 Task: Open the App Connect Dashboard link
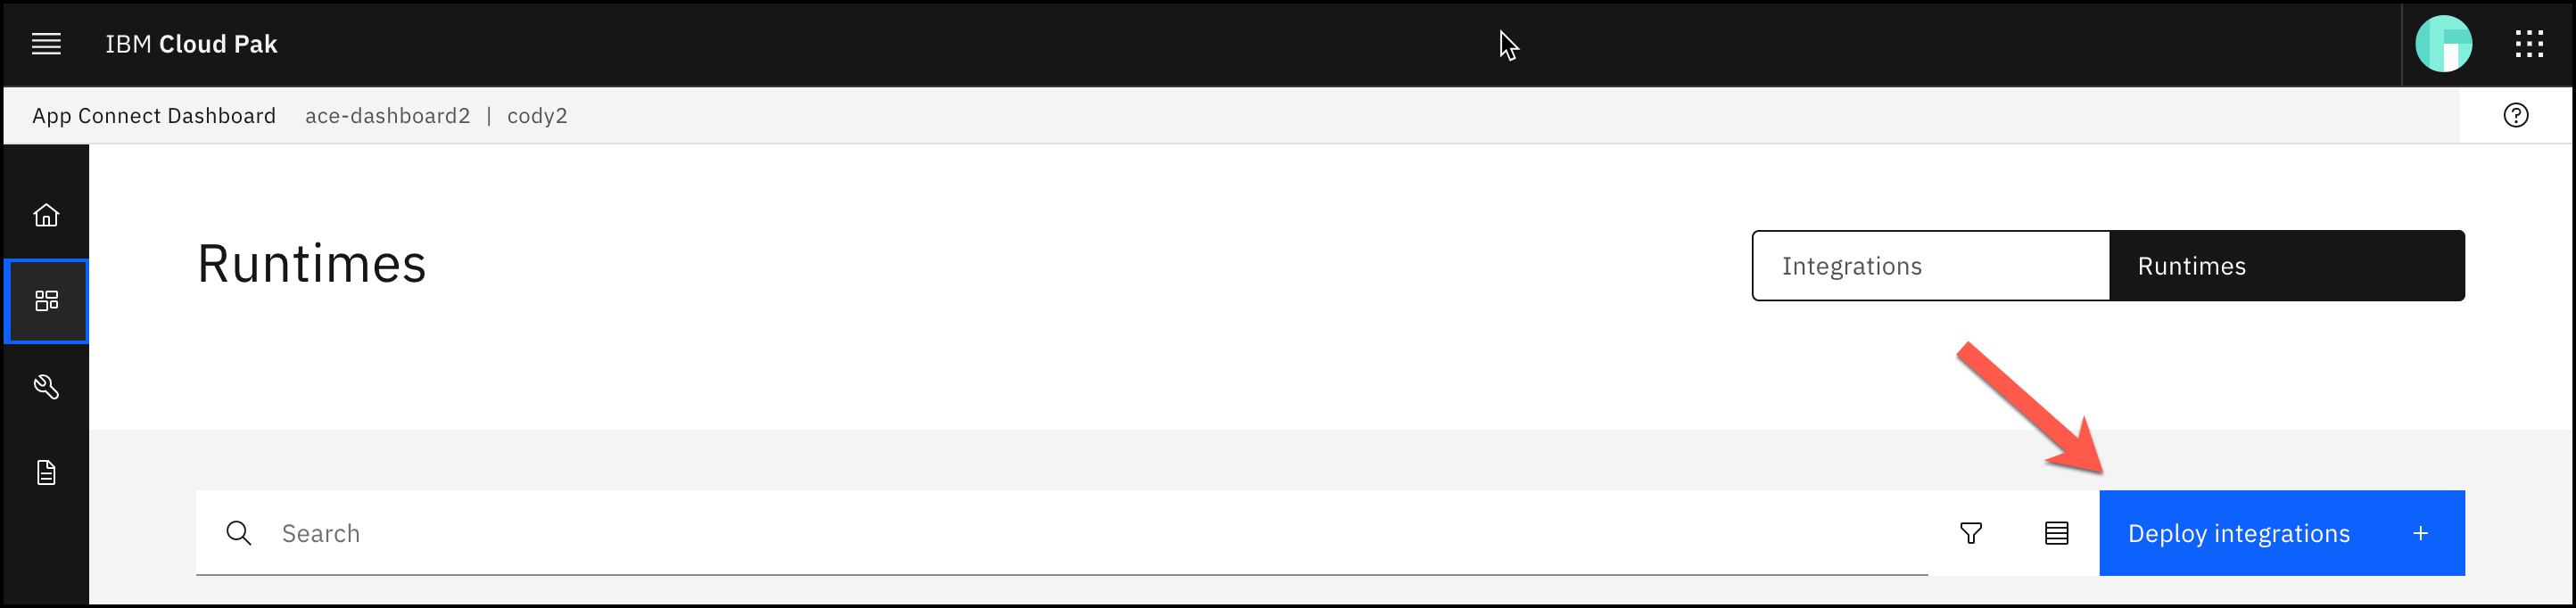(x=154, y=115)
